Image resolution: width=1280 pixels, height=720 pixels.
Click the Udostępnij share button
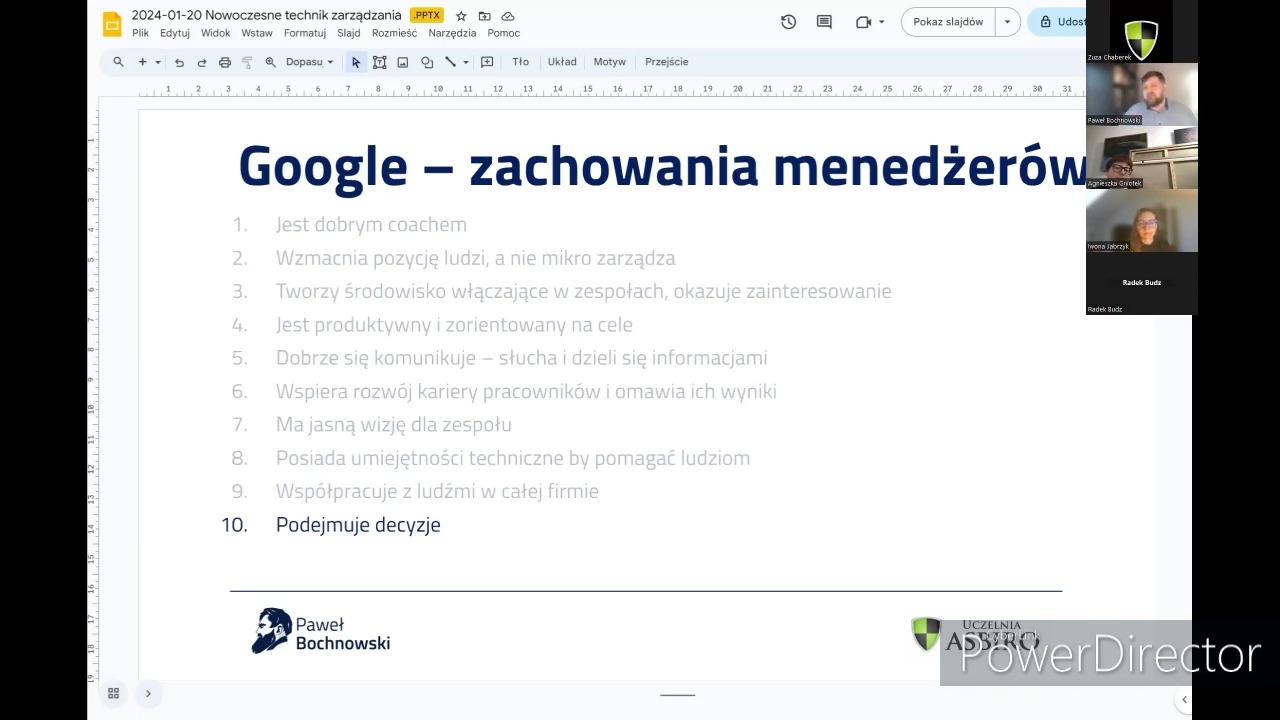tap(1057, 22)
